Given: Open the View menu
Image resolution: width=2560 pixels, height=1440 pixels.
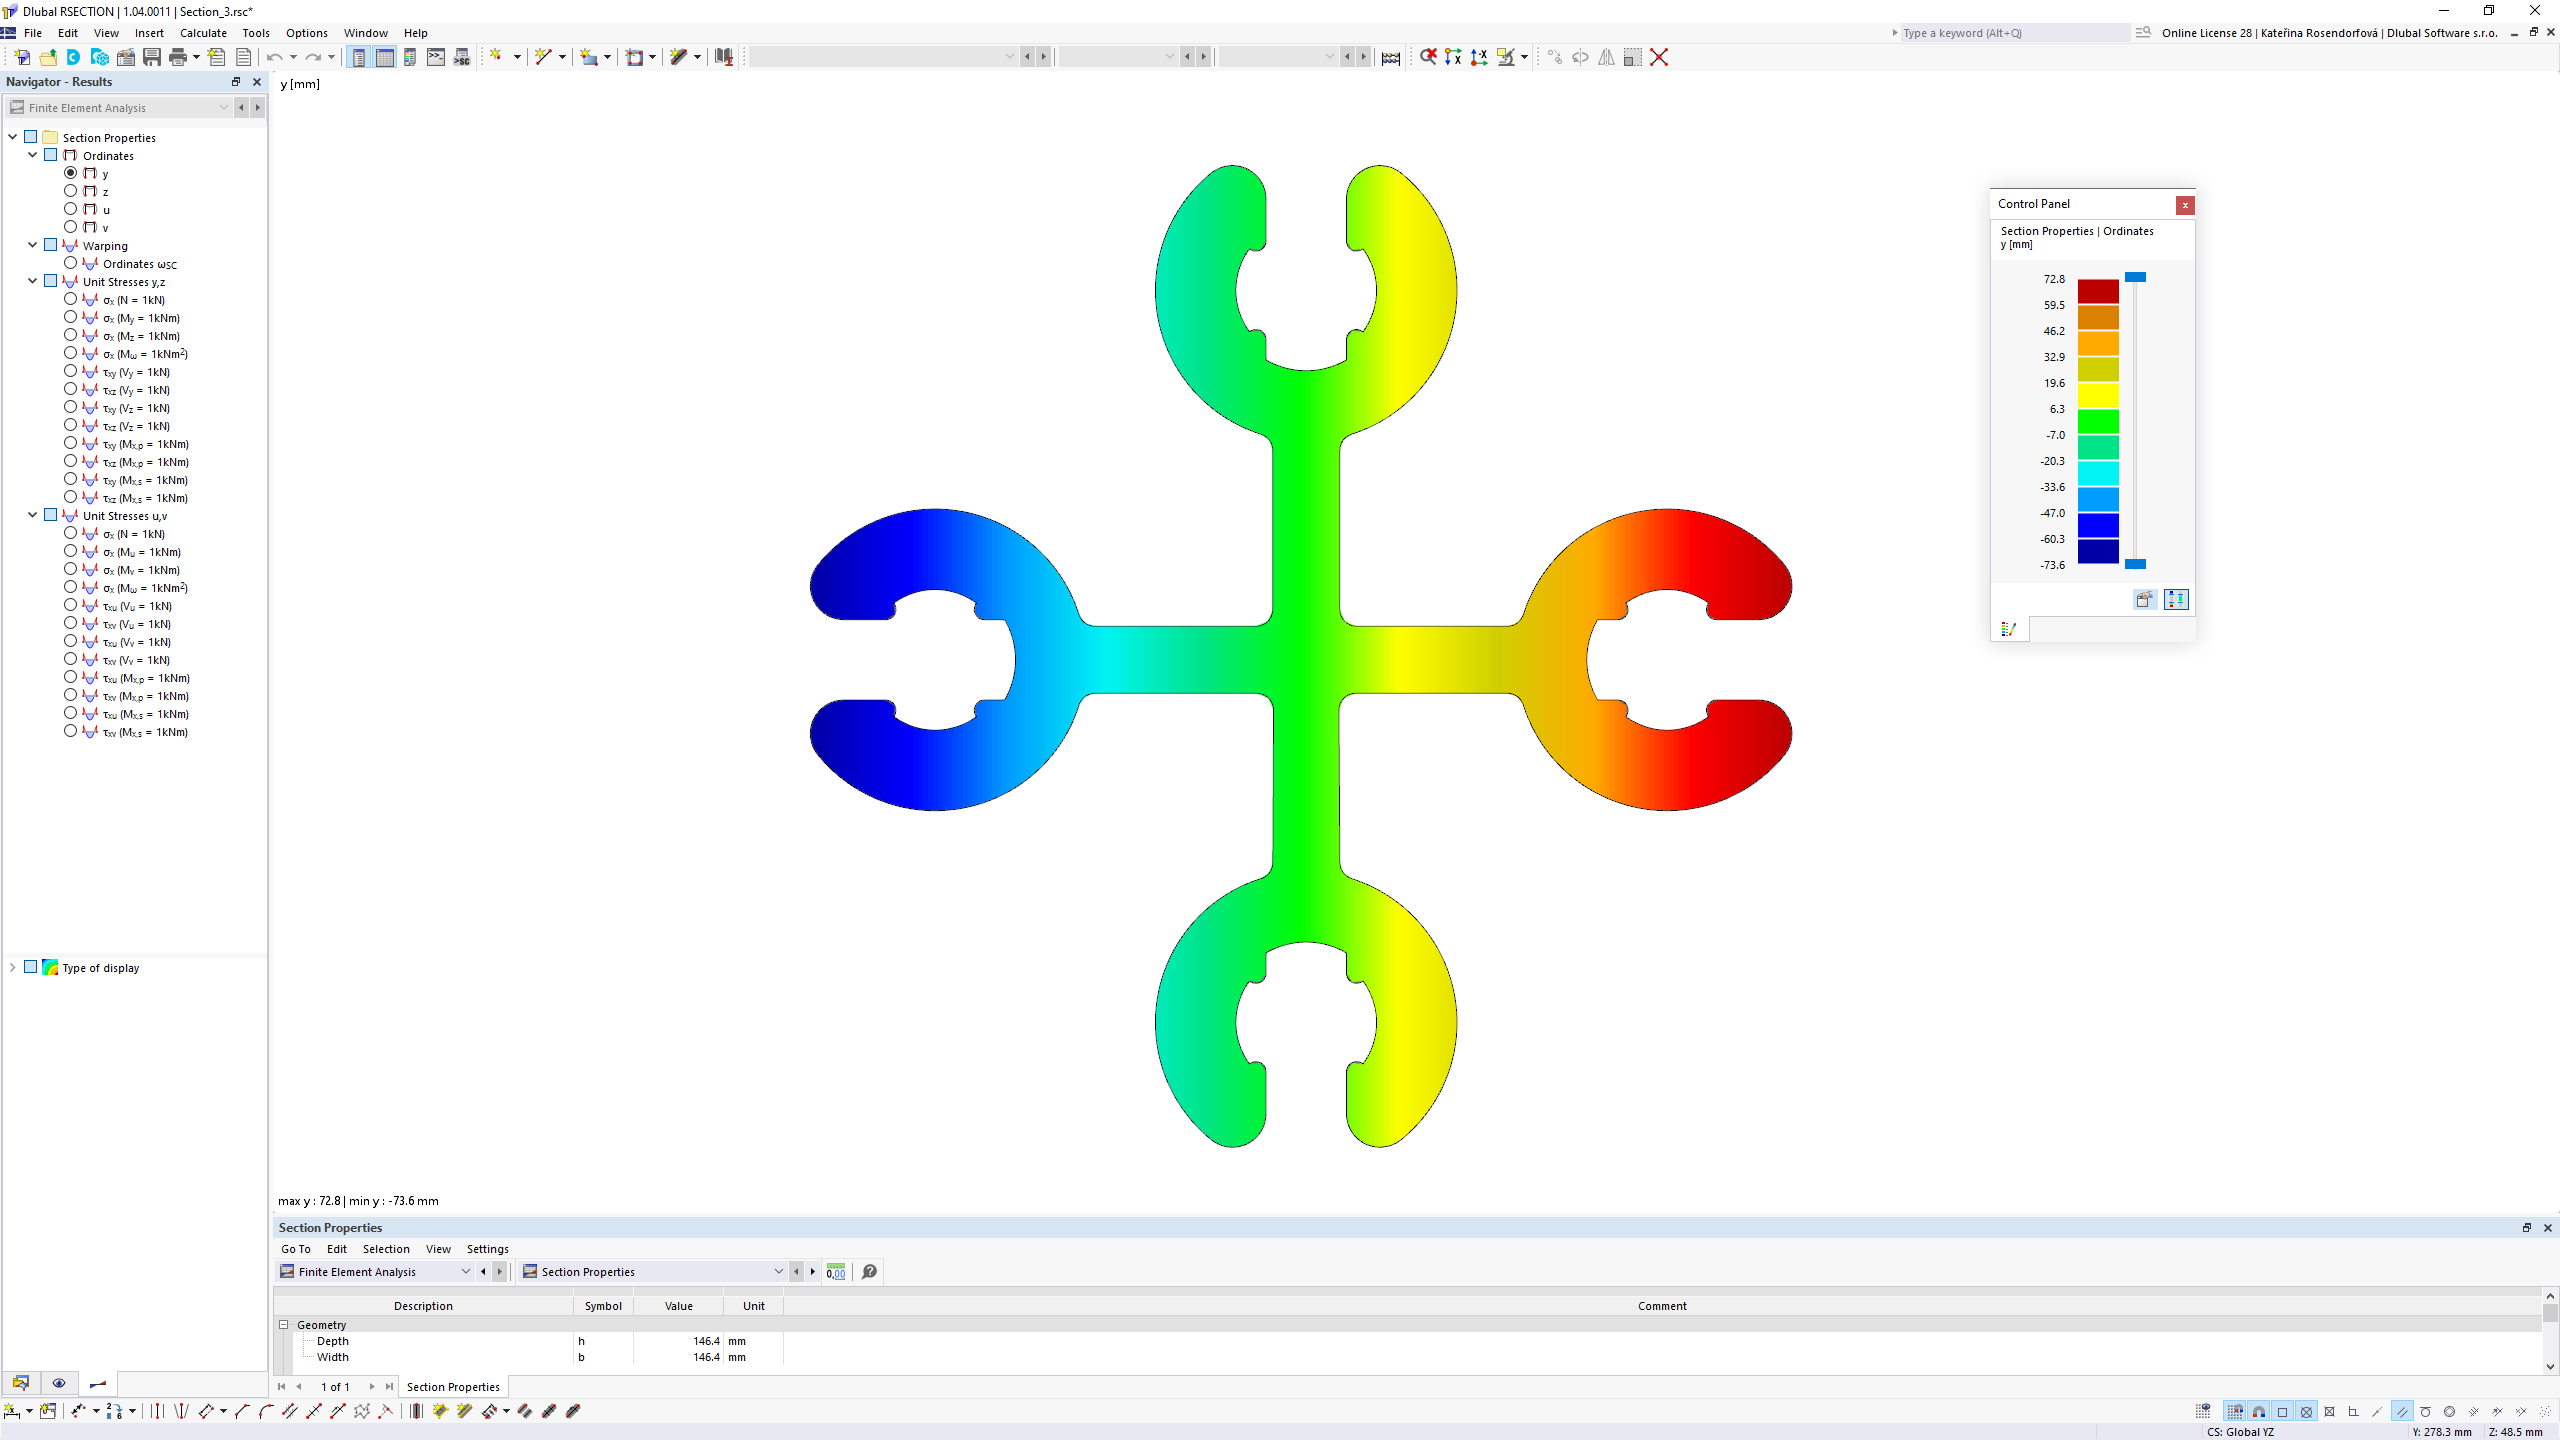Looking at the screenshot, I should tap(105, 32).
